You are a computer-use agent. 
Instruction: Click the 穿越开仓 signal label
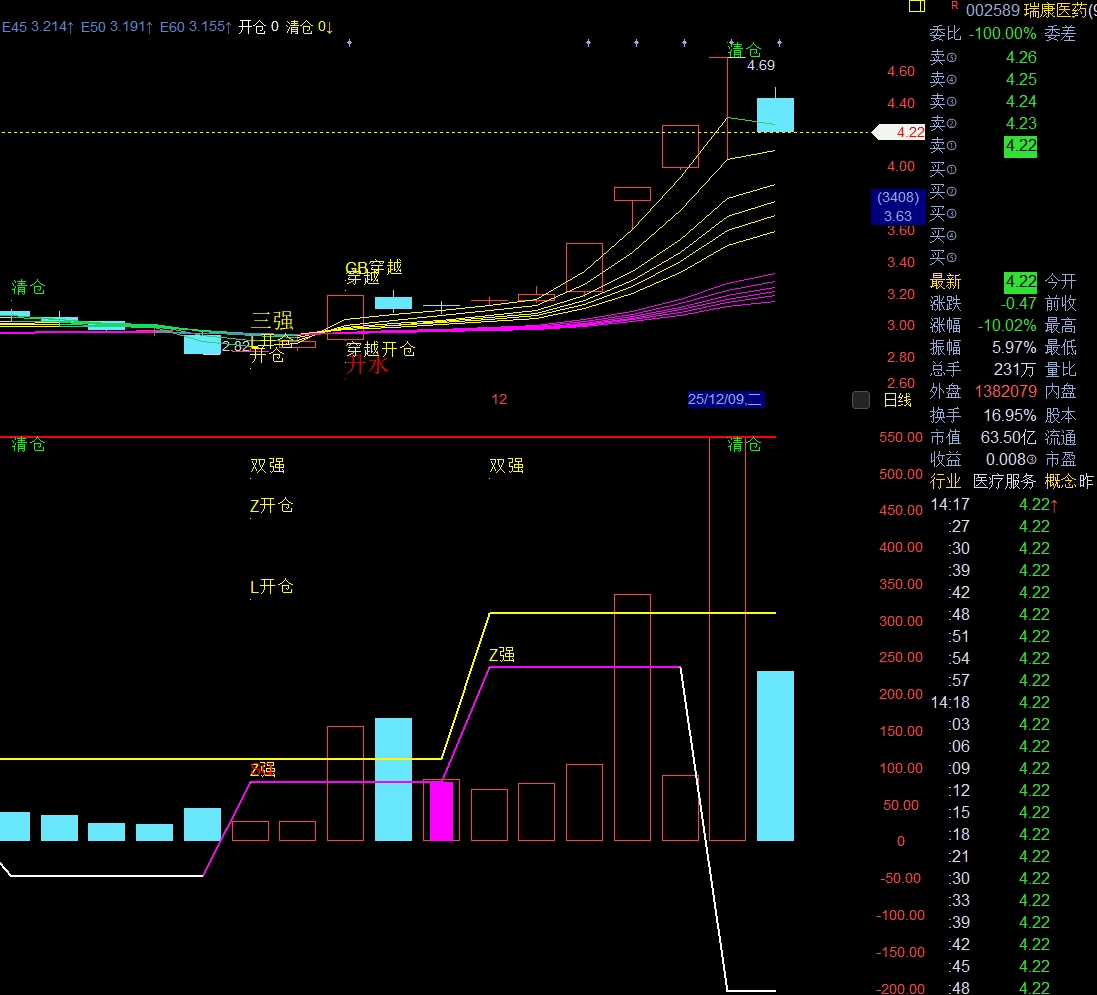[x=381, y=348]
